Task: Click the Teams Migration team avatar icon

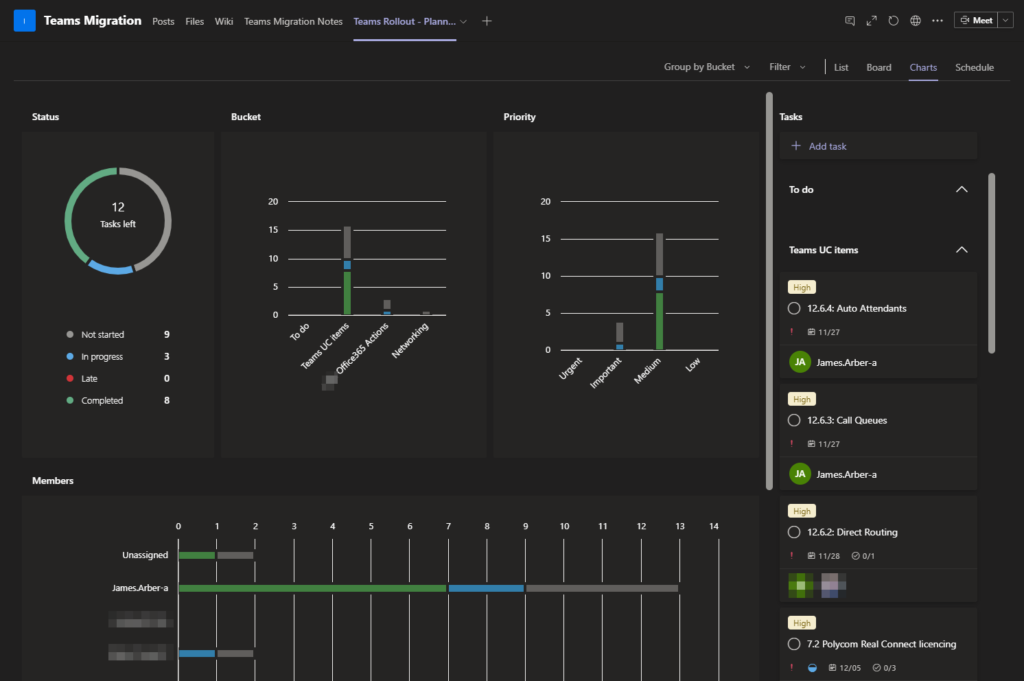Action: 24,20
